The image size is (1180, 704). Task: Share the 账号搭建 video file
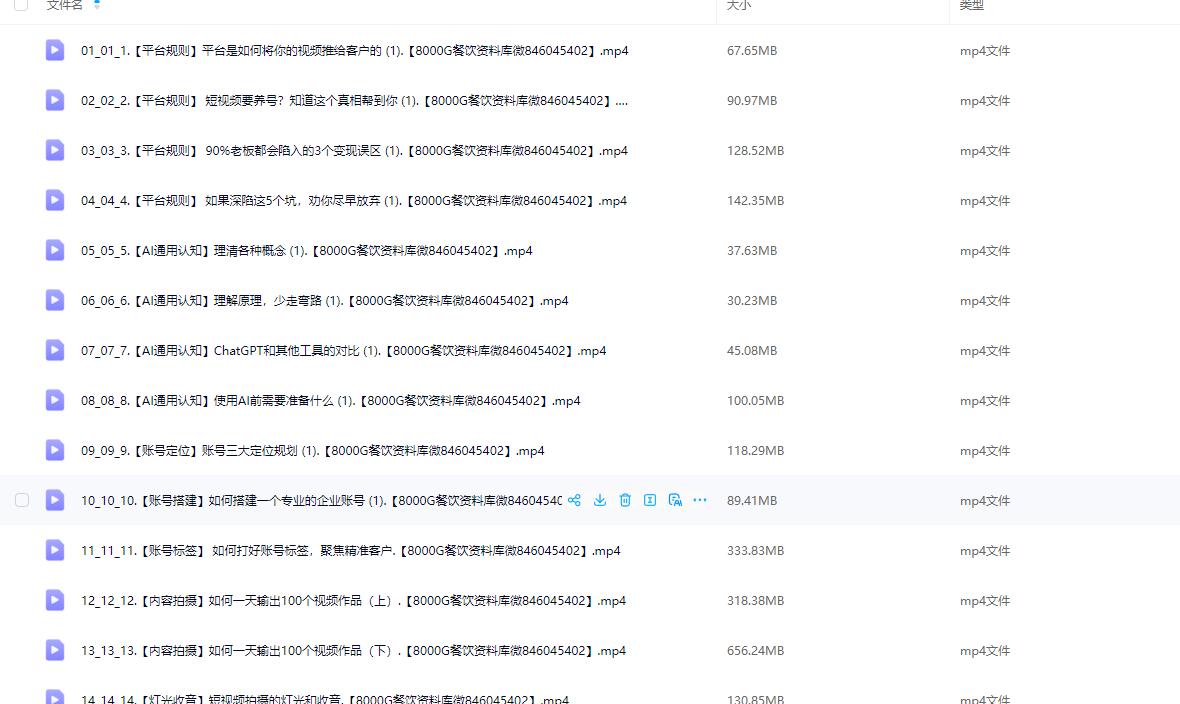[x=574, y=500]
